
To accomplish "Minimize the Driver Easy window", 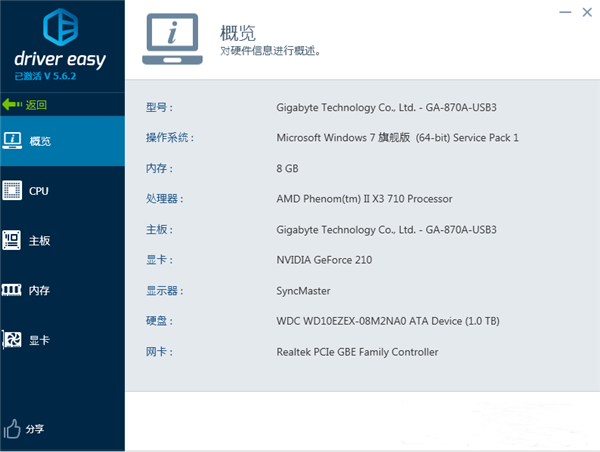I will click(565, 12).
